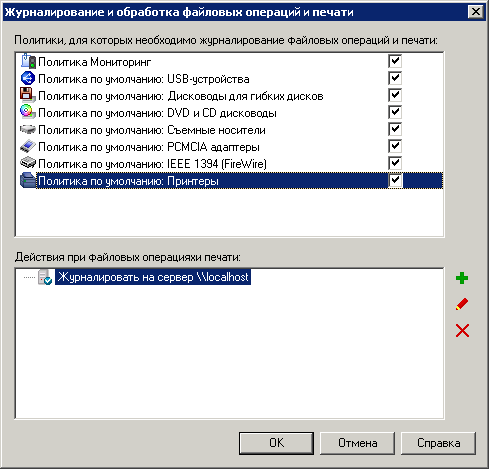This screenshot has width=489, height=469.
Task: Click the printer icon for Принтеры policy
Action: tap(28, 180)
